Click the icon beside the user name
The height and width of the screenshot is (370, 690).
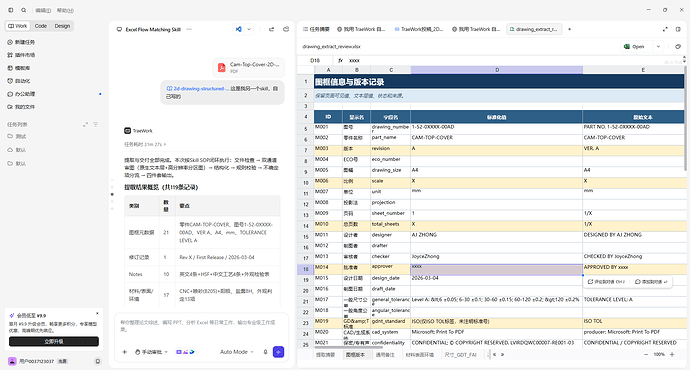[x=98, y=361]
